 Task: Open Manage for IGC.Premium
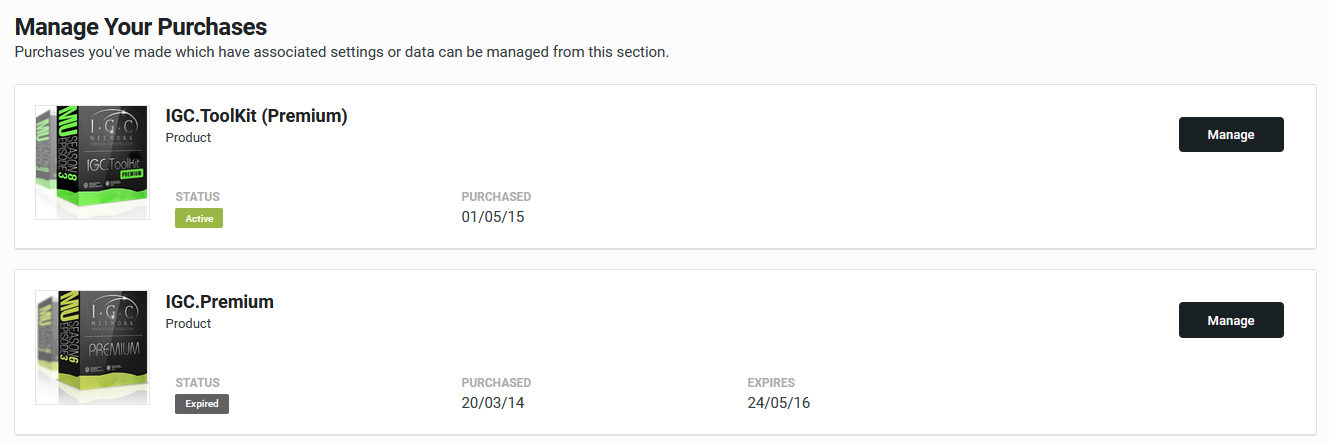(1231, 321)
